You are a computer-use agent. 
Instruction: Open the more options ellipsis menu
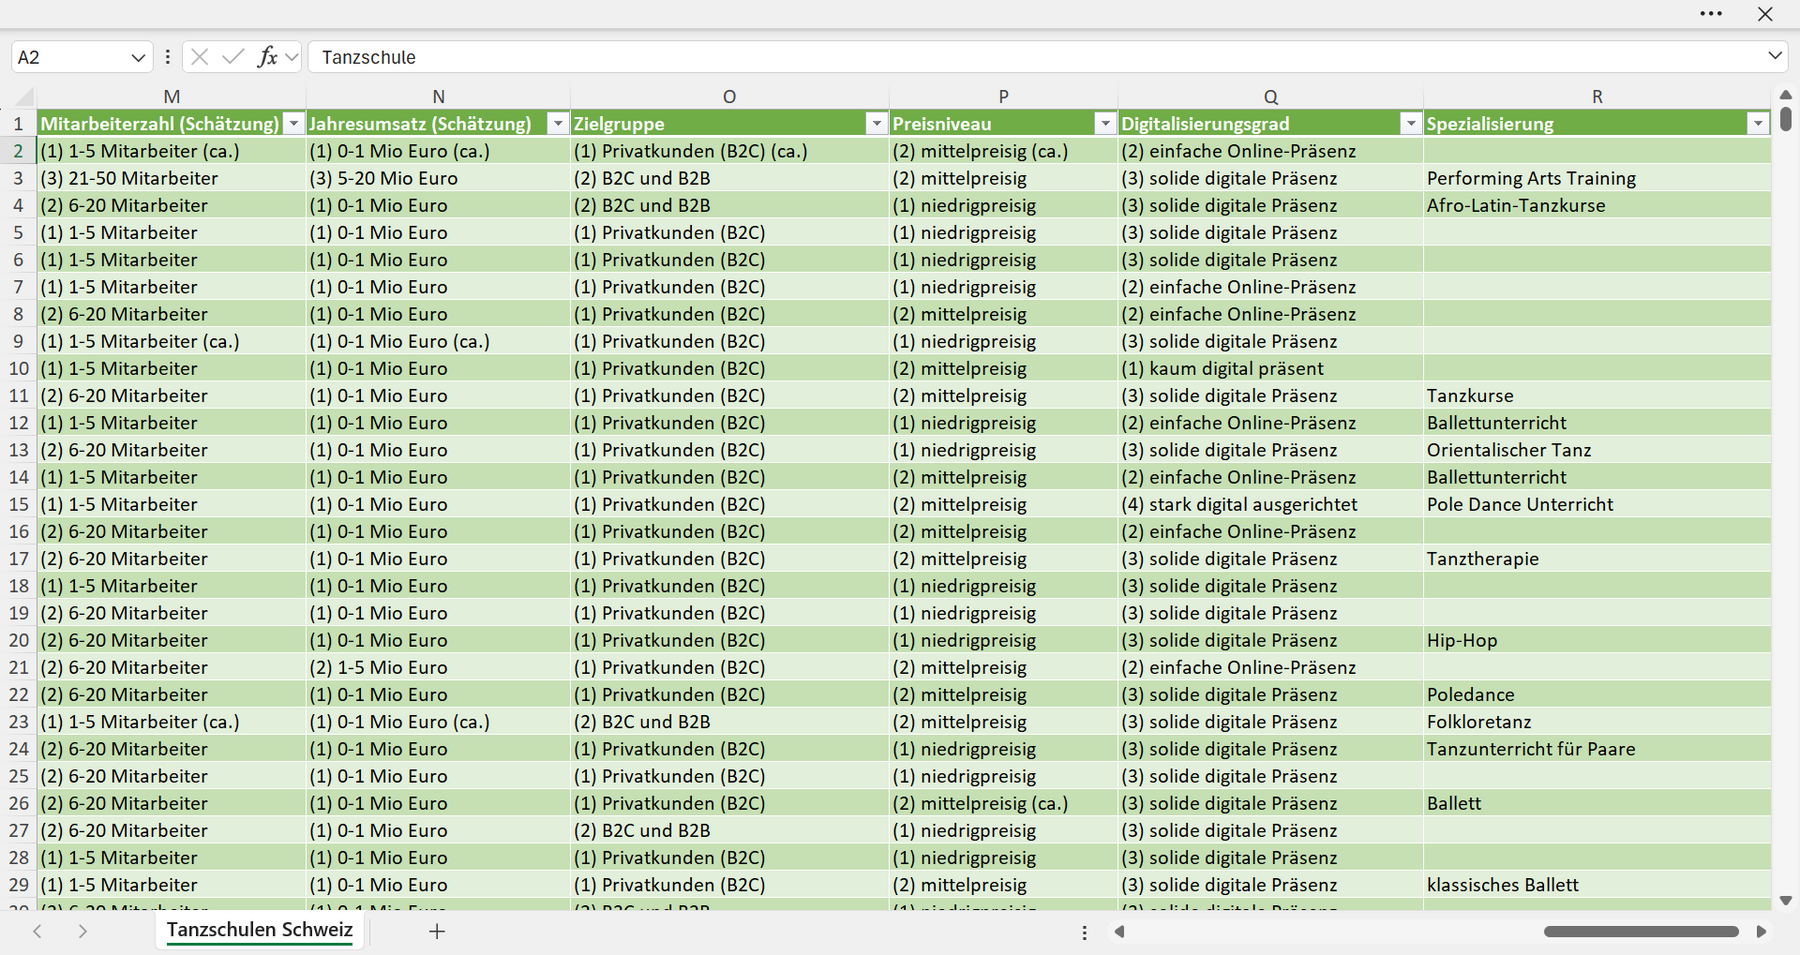pyautogui.click(x=1711, y=14)
